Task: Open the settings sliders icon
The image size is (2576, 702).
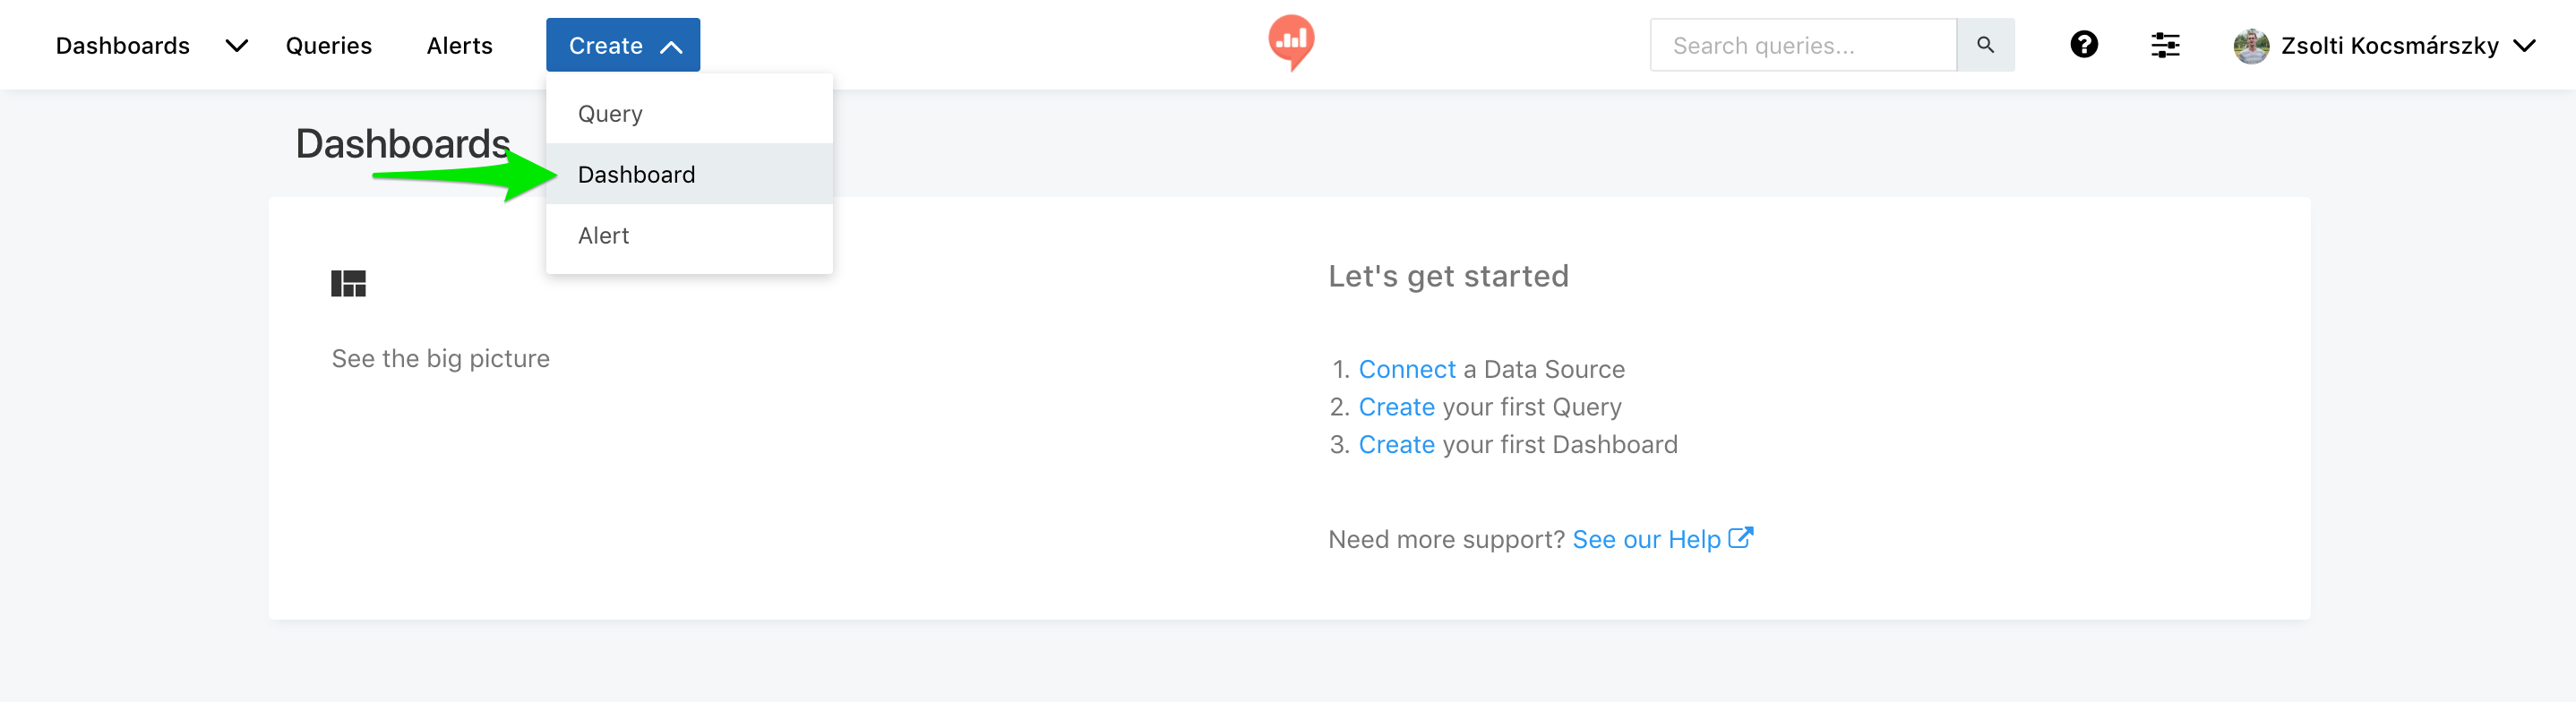Action: click(x=2165, y=45)
